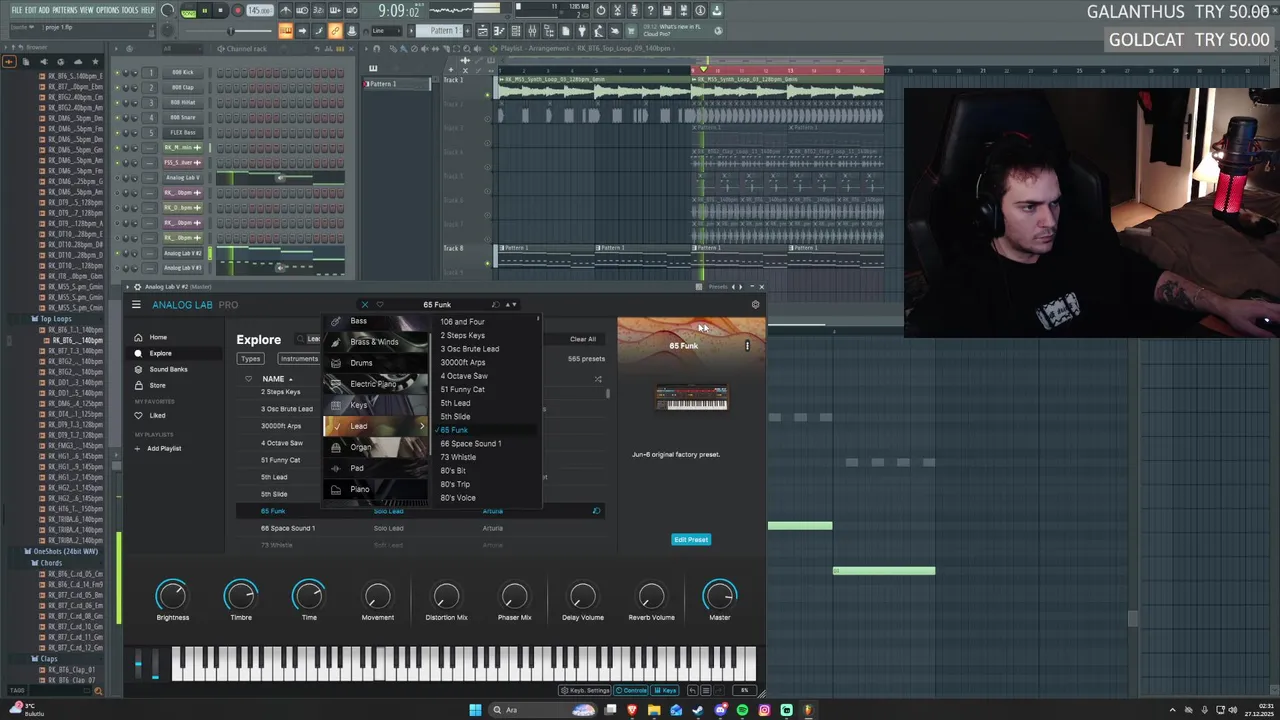The height and width of the screenshot is (720, 1280).
Task: Click the FL Studio record button
Action: (x=237, y=11)
